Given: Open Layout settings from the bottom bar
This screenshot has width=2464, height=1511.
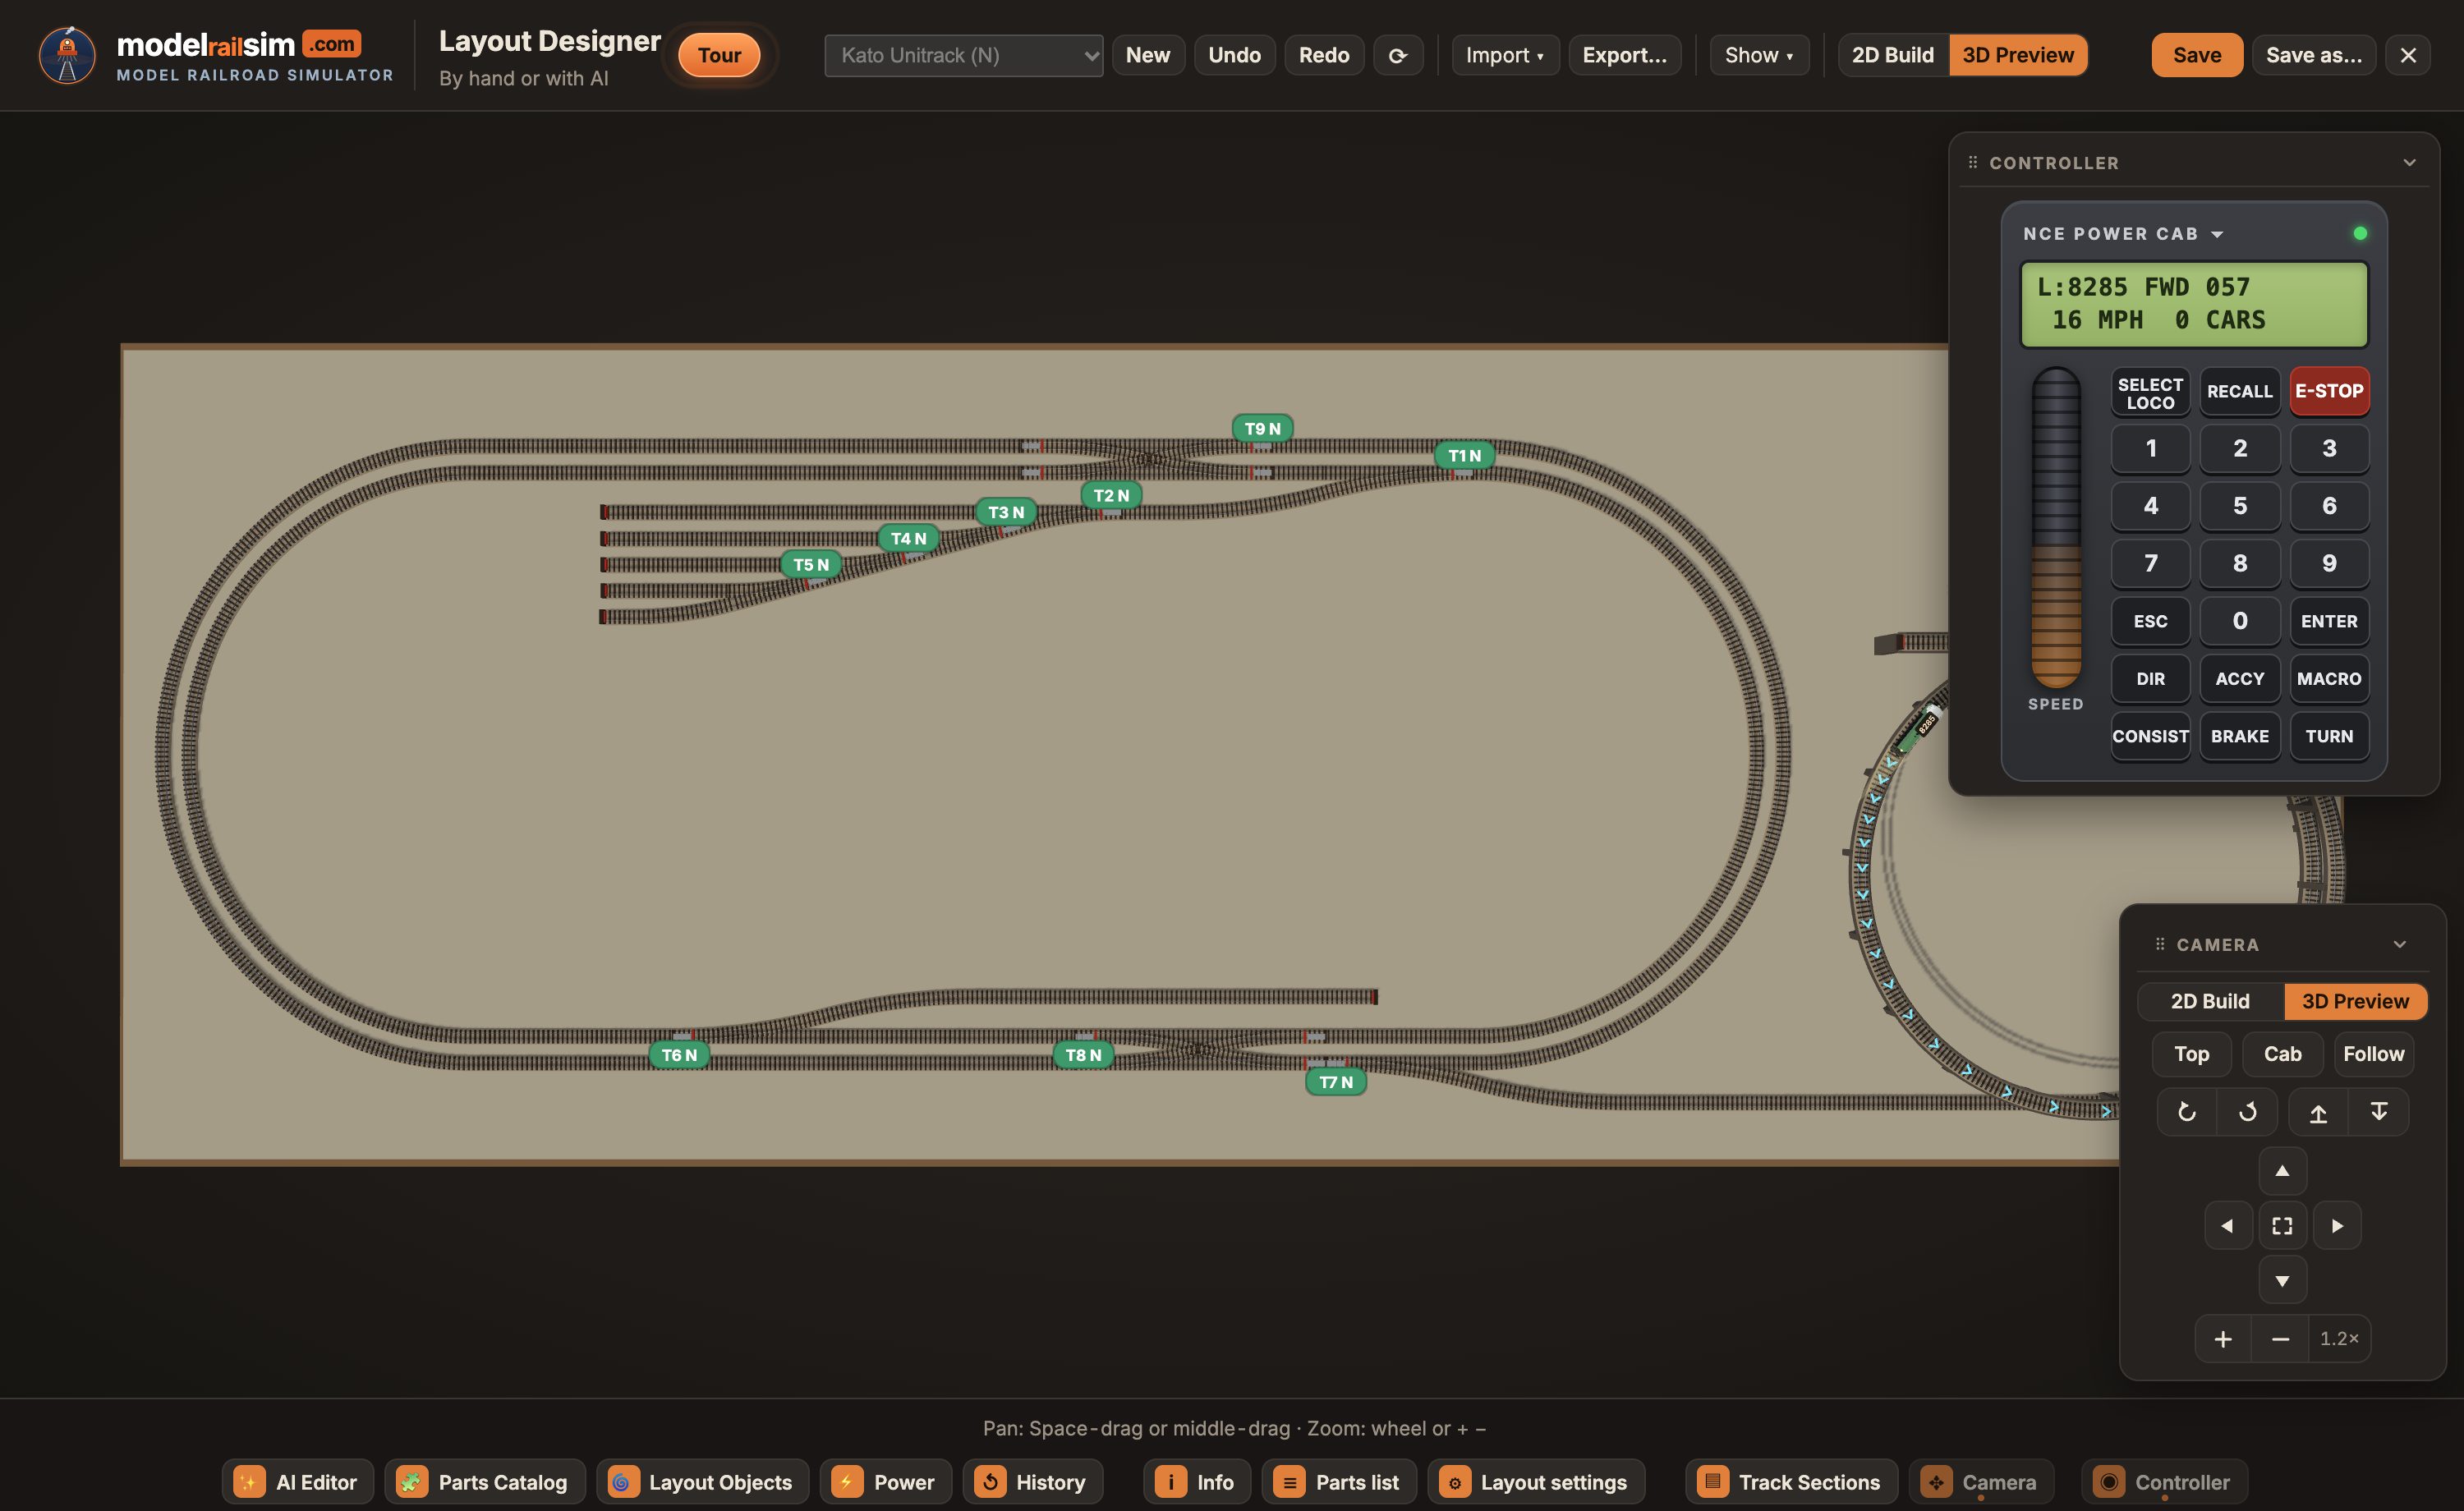Looking at the screenshot, I should pos(1536,1482).
